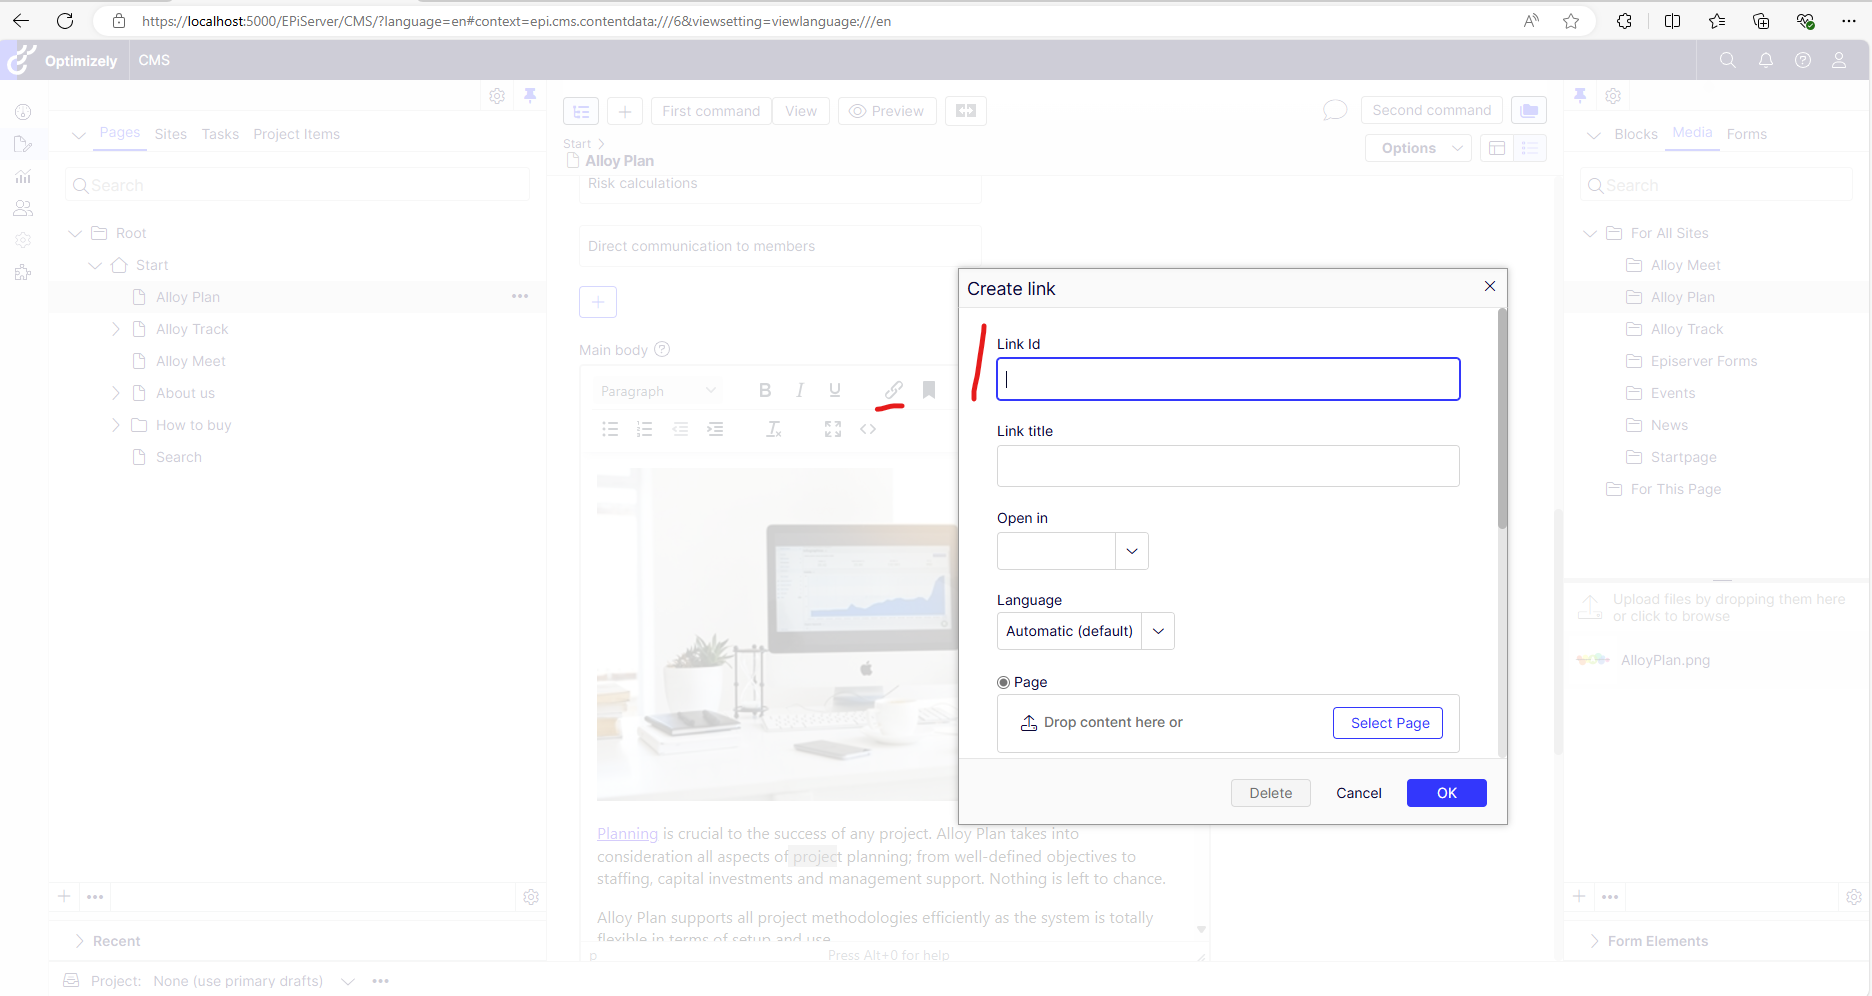The width and height of the screenshot is (1872, 996).
Task: Open the source code view icon
Action: (868, 429)
